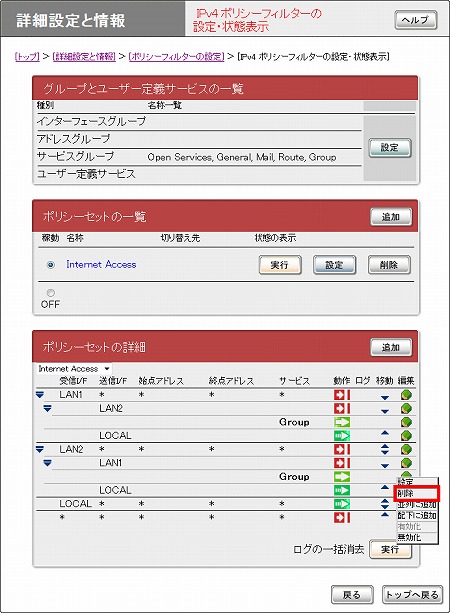450x613 pixels.
Task: Click the reject icon in the last all-asterisk row
Action: [x=342, y=518]
